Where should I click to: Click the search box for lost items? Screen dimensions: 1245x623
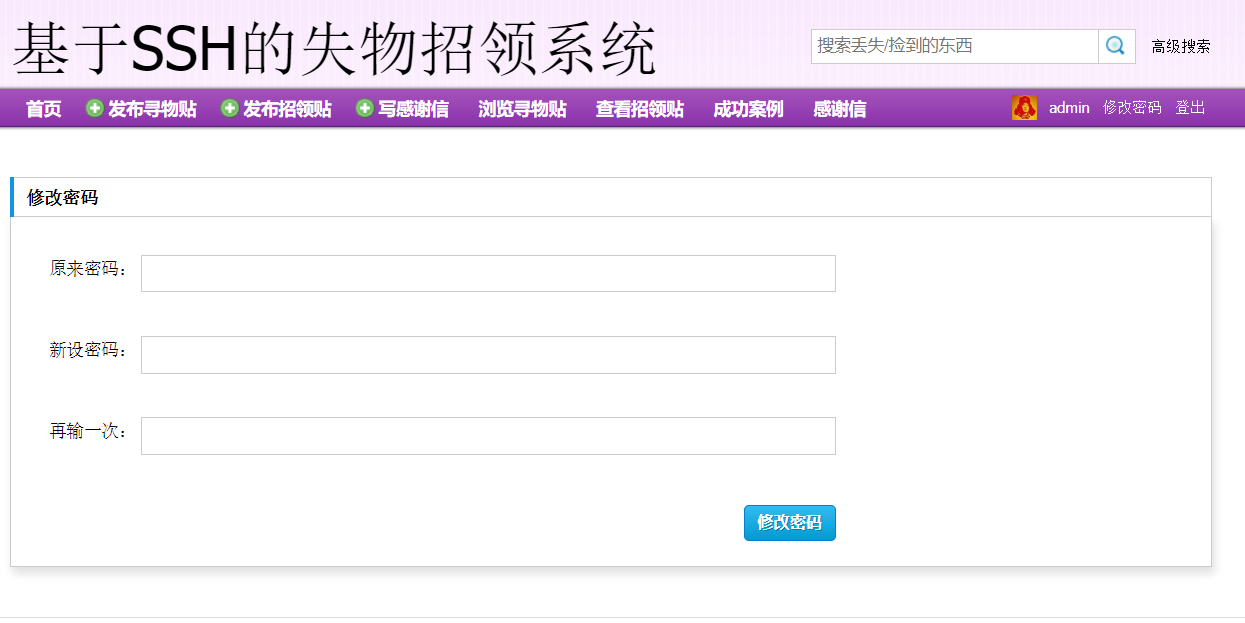(x=950, y=45)
